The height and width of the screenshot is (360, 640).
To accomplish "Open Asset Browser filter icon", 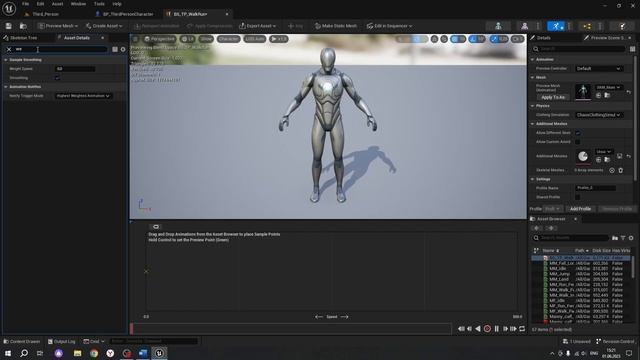I will [623, 238].
